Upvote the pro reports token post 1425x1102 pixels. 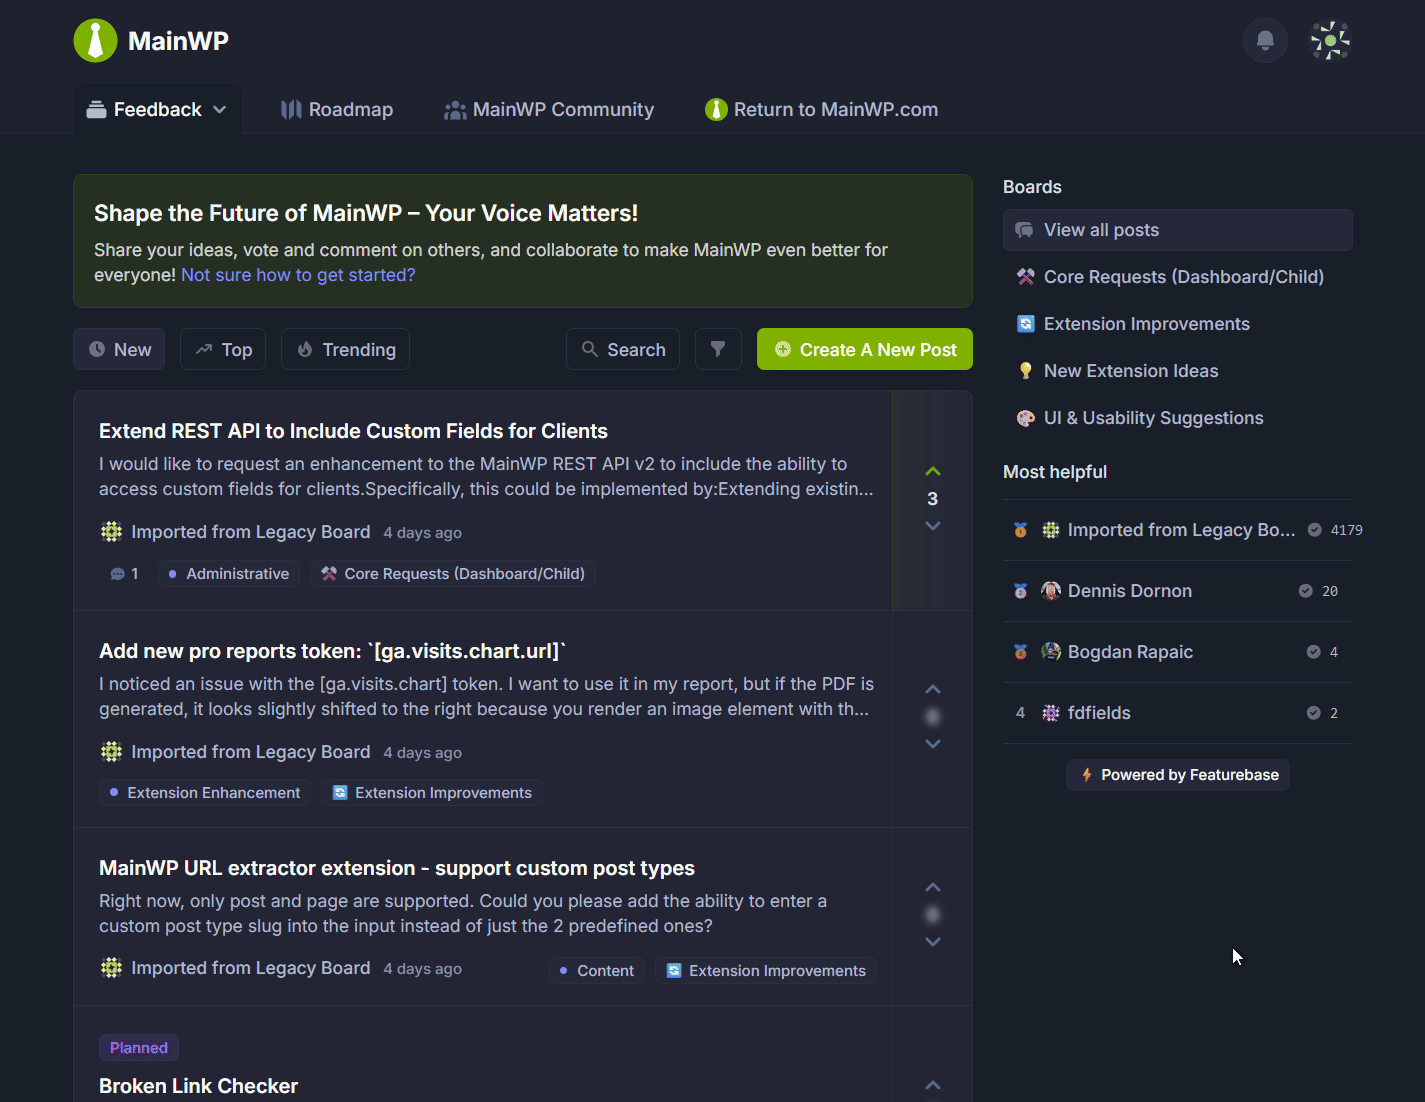click(933, 689)
